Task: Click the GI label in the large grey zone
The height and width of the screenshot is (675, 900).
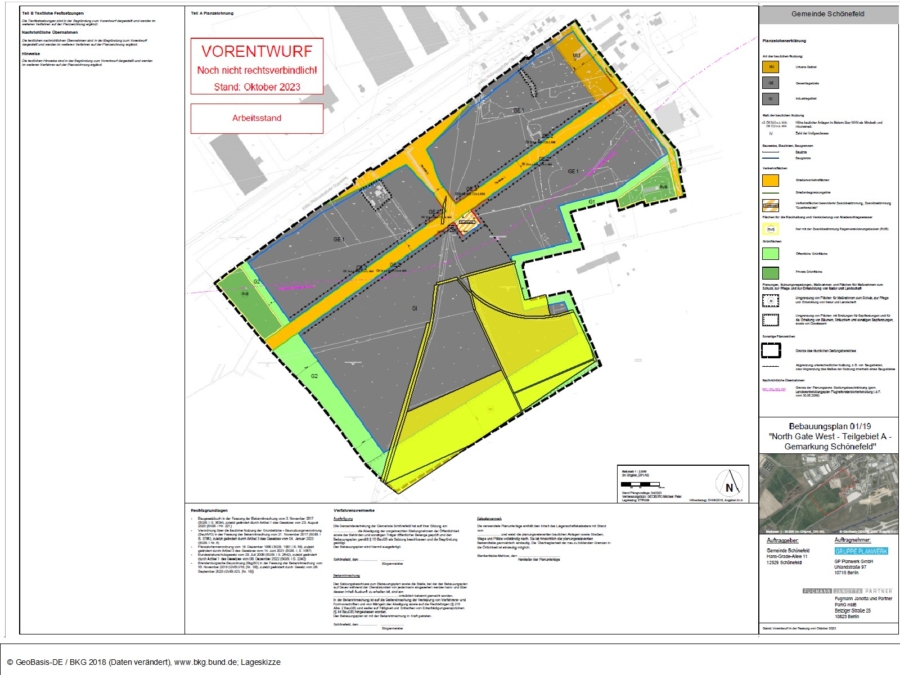Action: coord(414,308)
